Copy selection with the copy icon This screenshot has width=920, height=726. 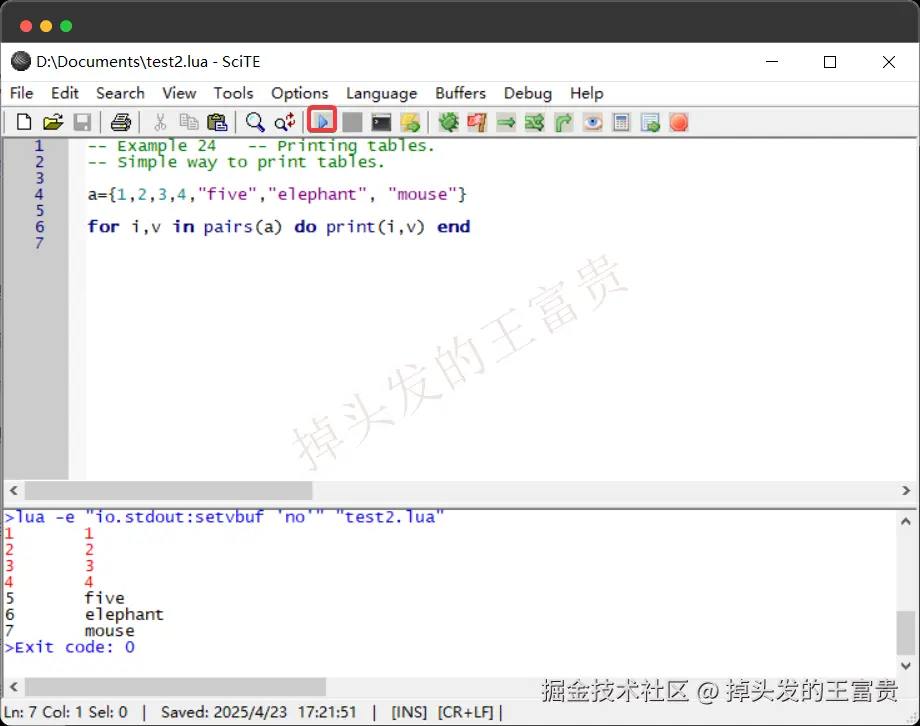coord(188,121)
